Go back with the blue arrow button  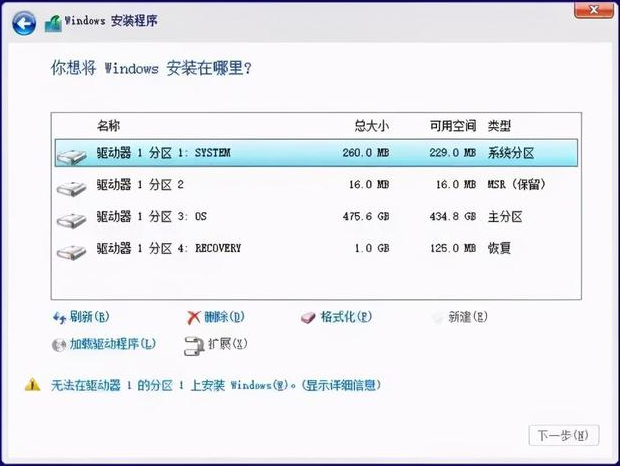(x=24, y=23)
